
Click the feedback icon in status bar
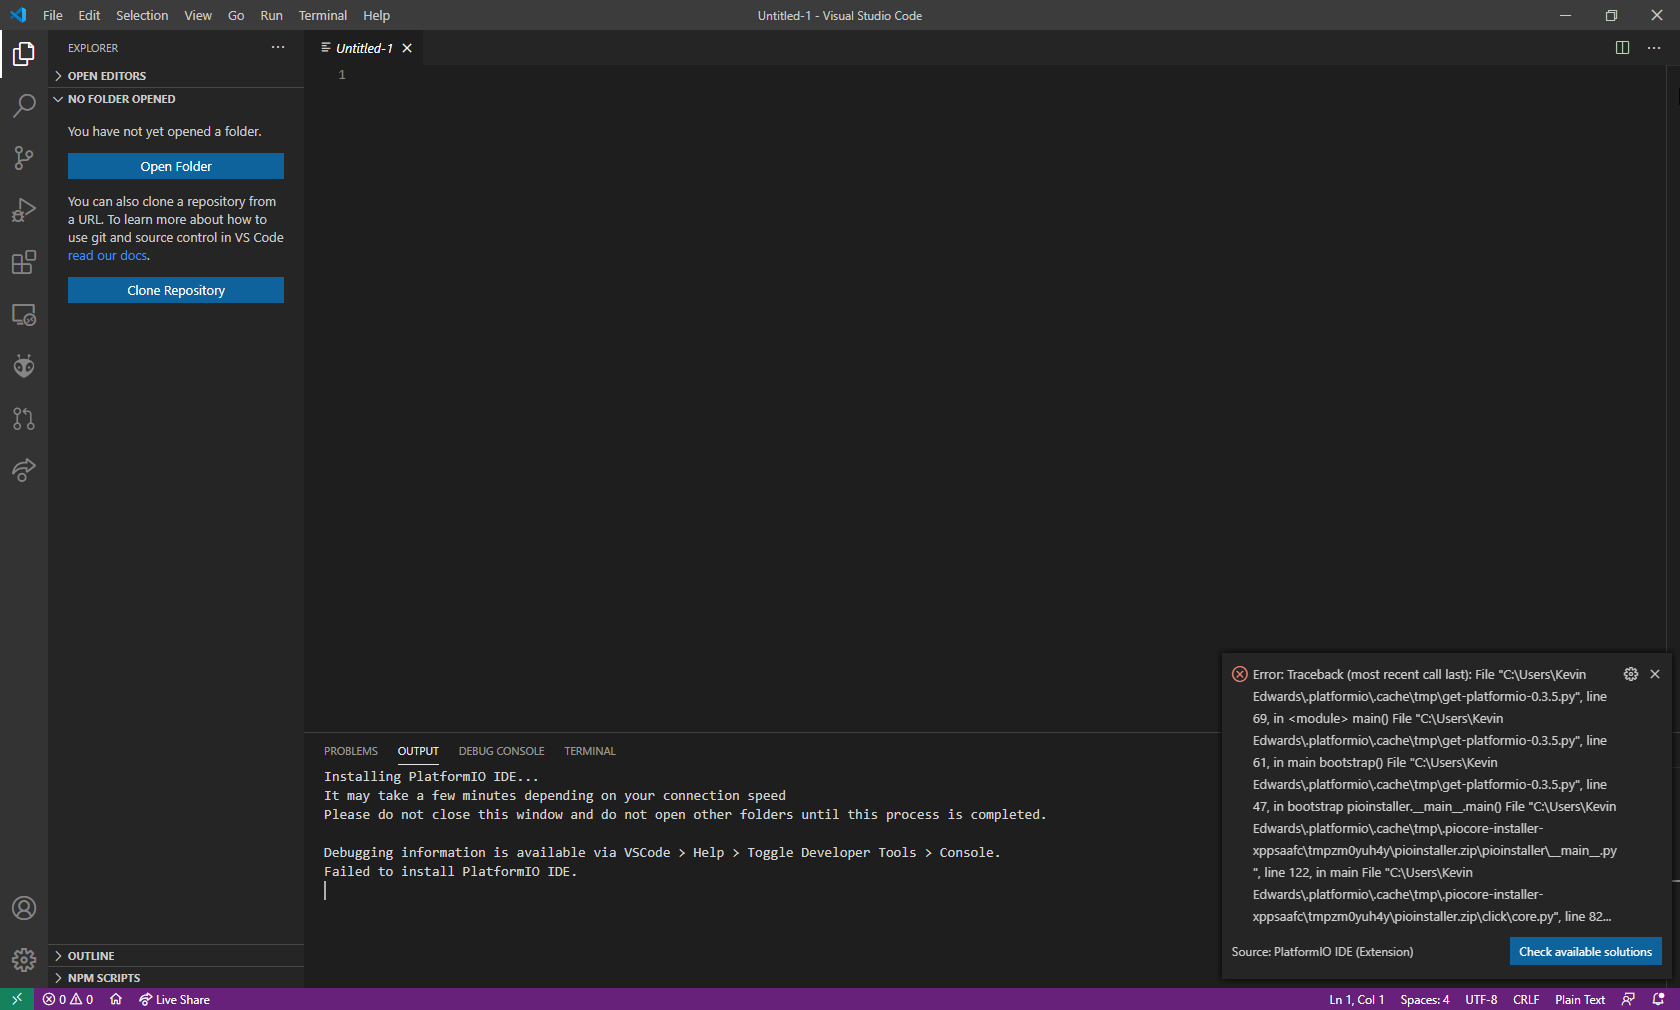tap(1628, 999)
